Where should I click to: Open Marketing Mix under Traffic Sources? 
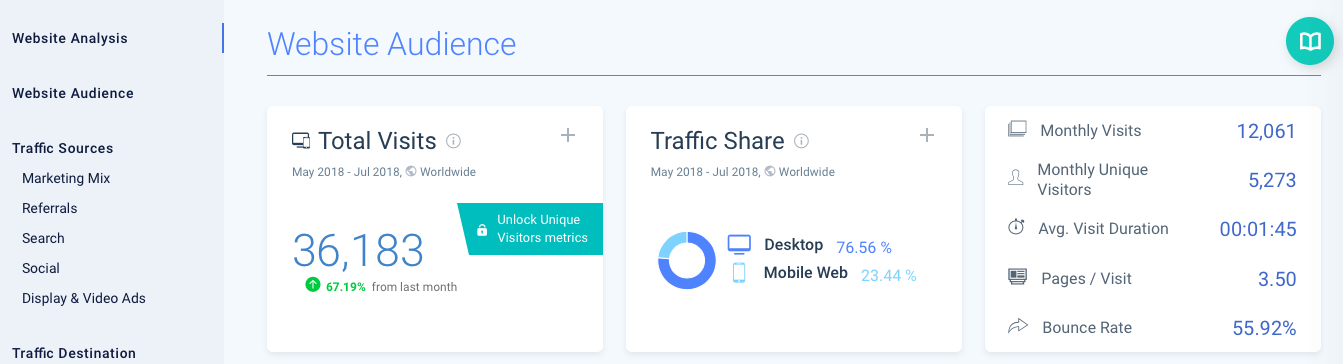(x=66, y=178)
